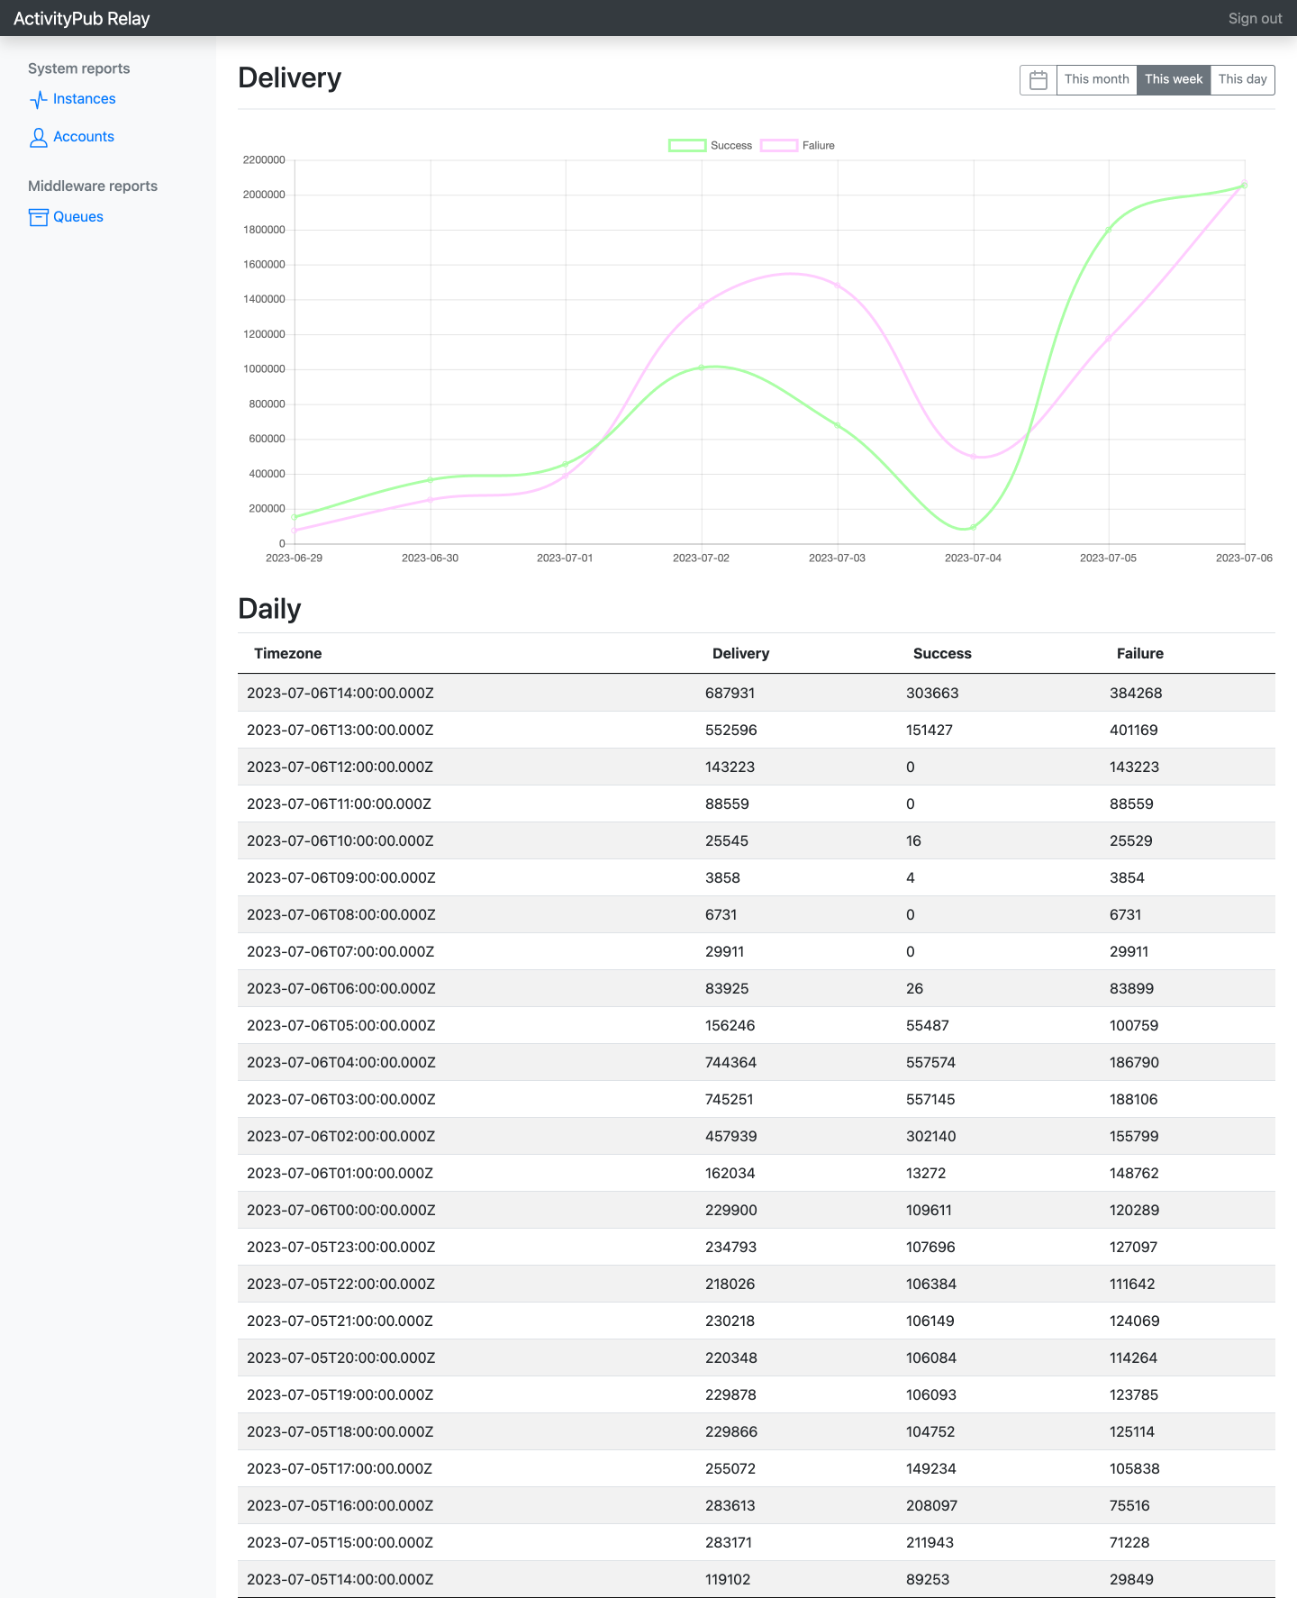Screen dimensions: 1297x1598
Task: Open the Instances report link
Action: [84, 99]
